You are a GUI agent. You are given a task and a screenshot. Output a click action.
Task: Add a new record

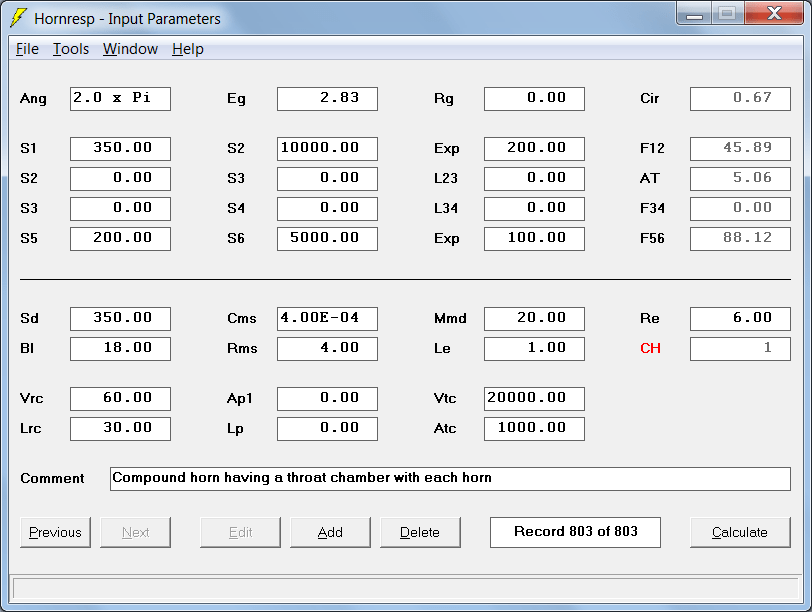(x=330, y=532)
